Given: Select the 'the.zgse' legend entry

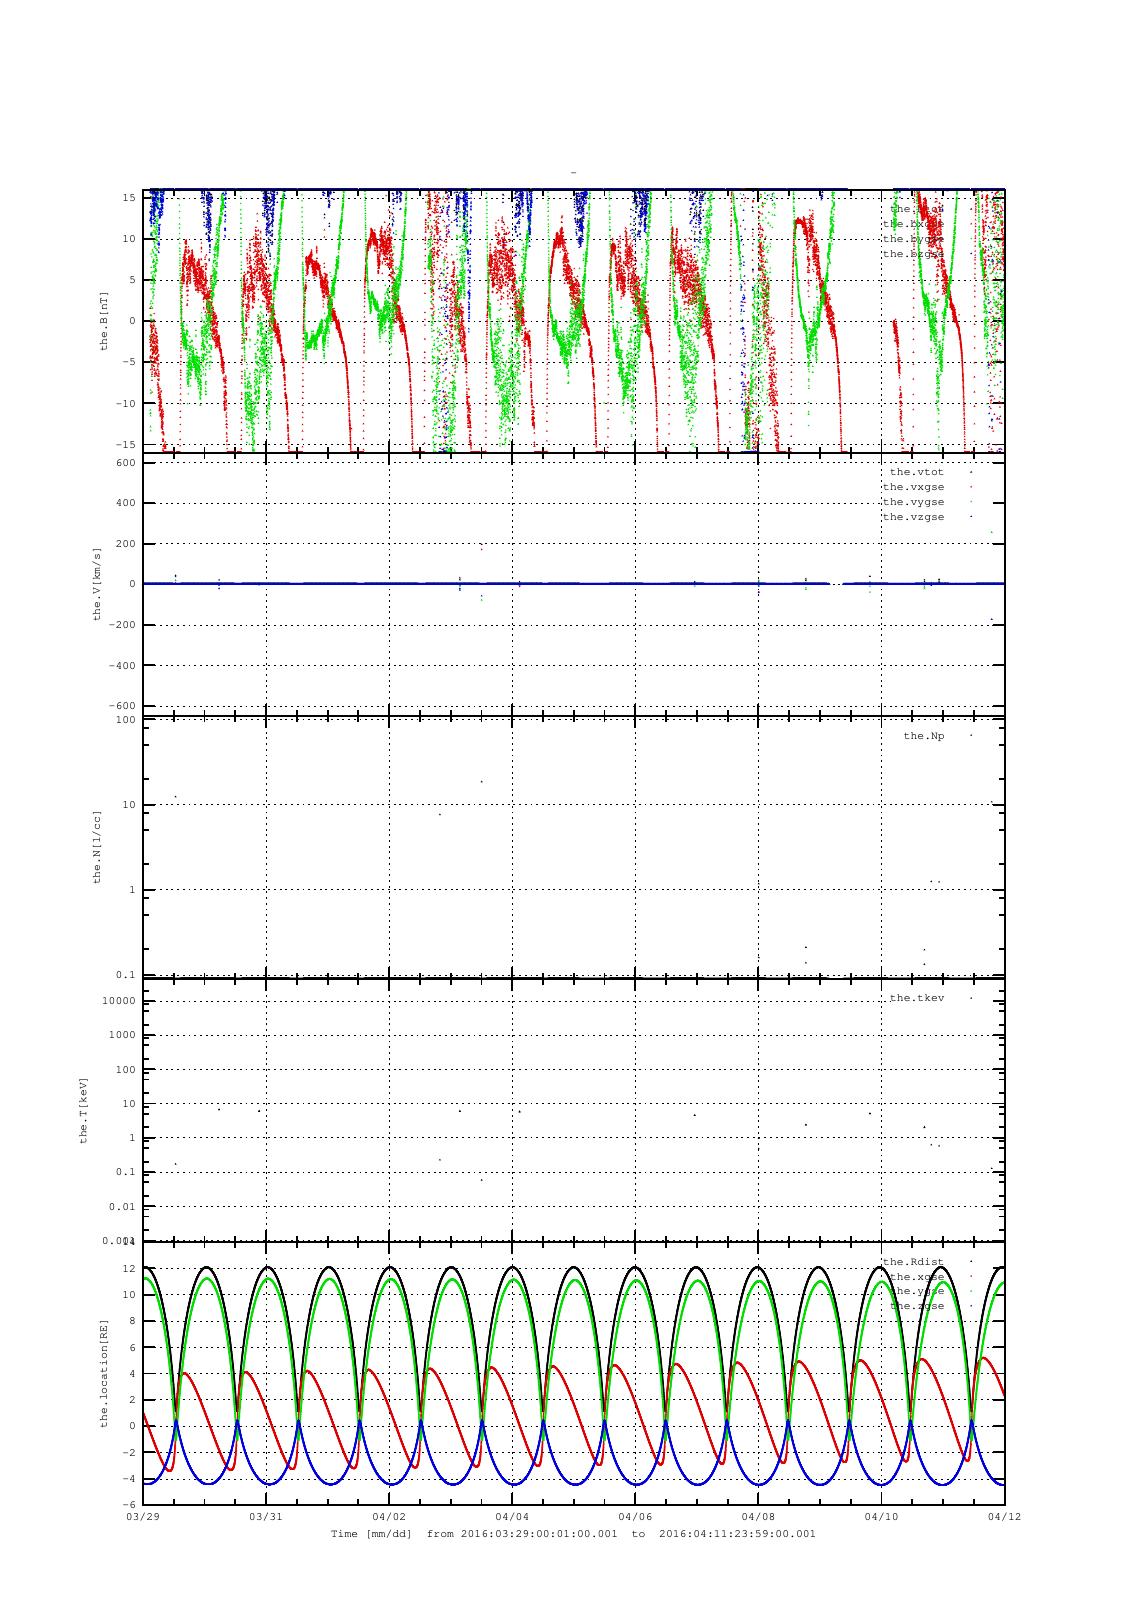Looking at the screenshot, I should pos(917,1306).
